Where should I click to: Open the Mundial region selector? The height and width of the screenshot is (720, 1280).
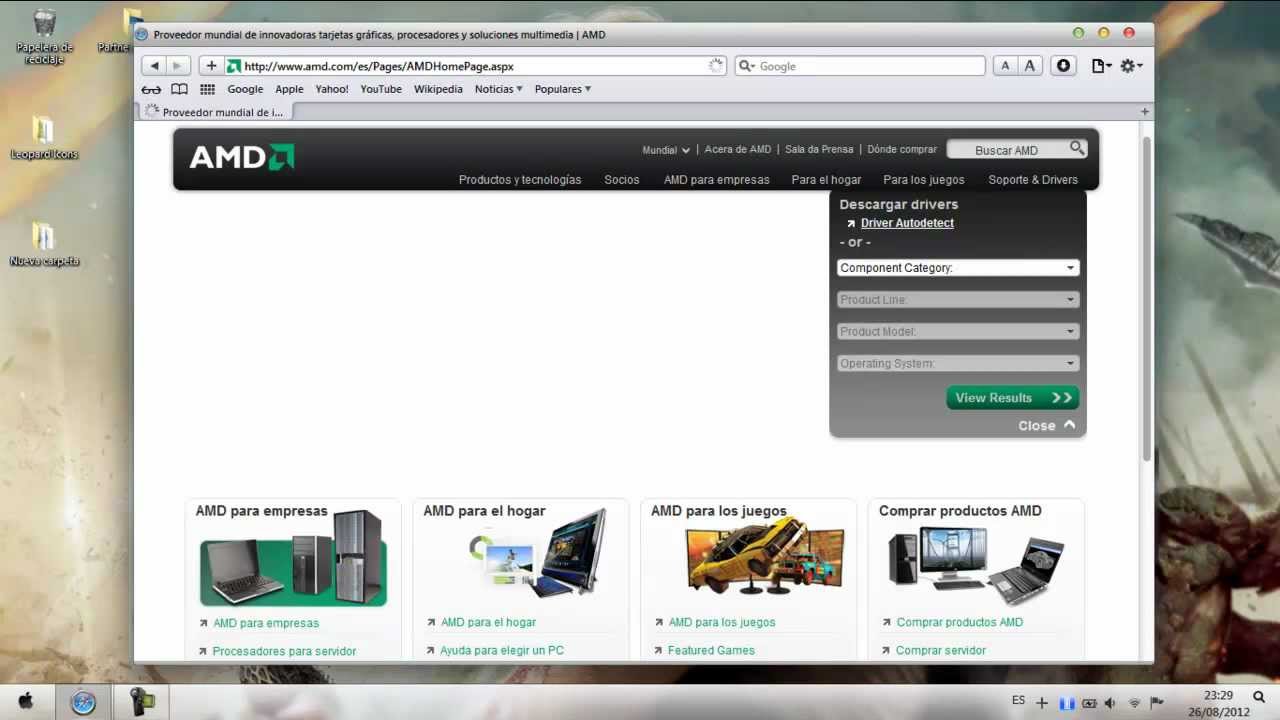coord(666,150)
